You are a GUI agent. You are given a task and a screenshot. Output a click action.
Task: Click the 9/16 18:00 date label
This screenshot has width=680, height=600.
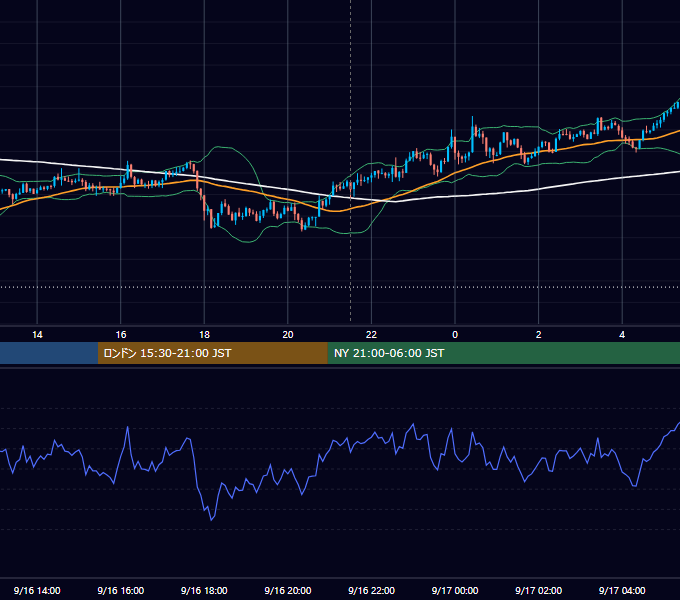pos(204,590)
